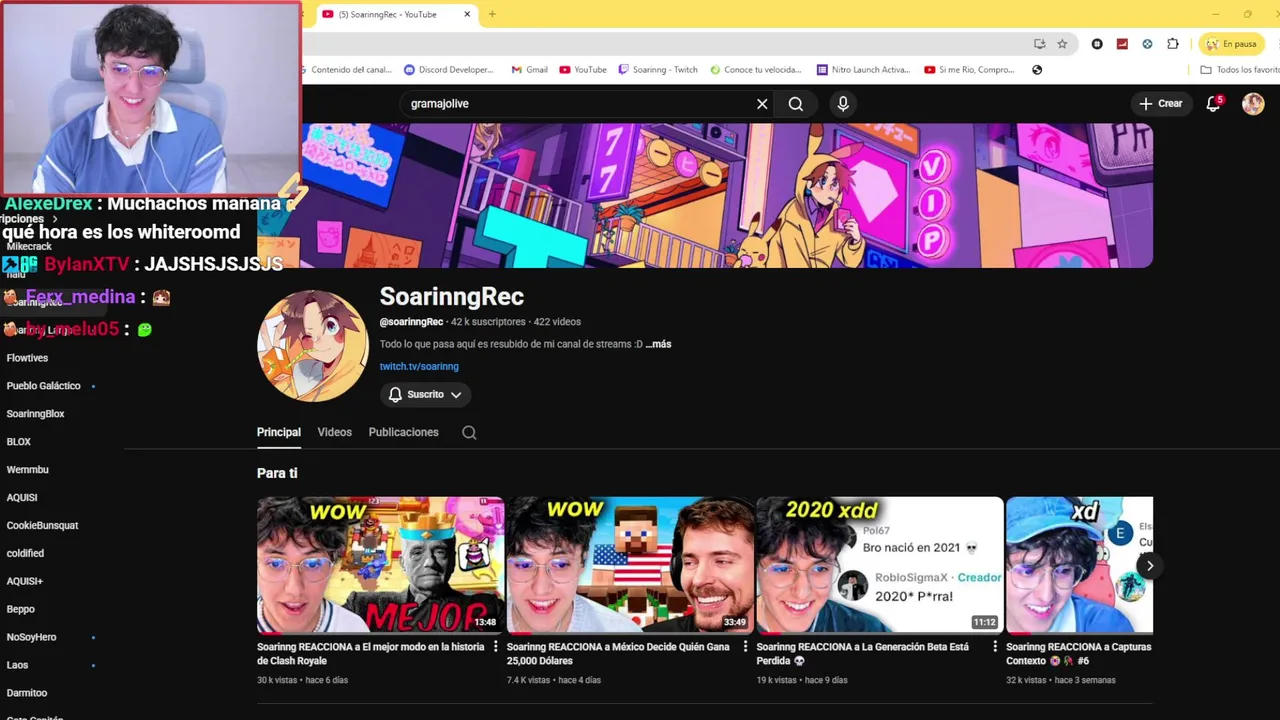1280x720 pixels.
Task: Switch to the Publicaciones tab
Action: (404, 432)
